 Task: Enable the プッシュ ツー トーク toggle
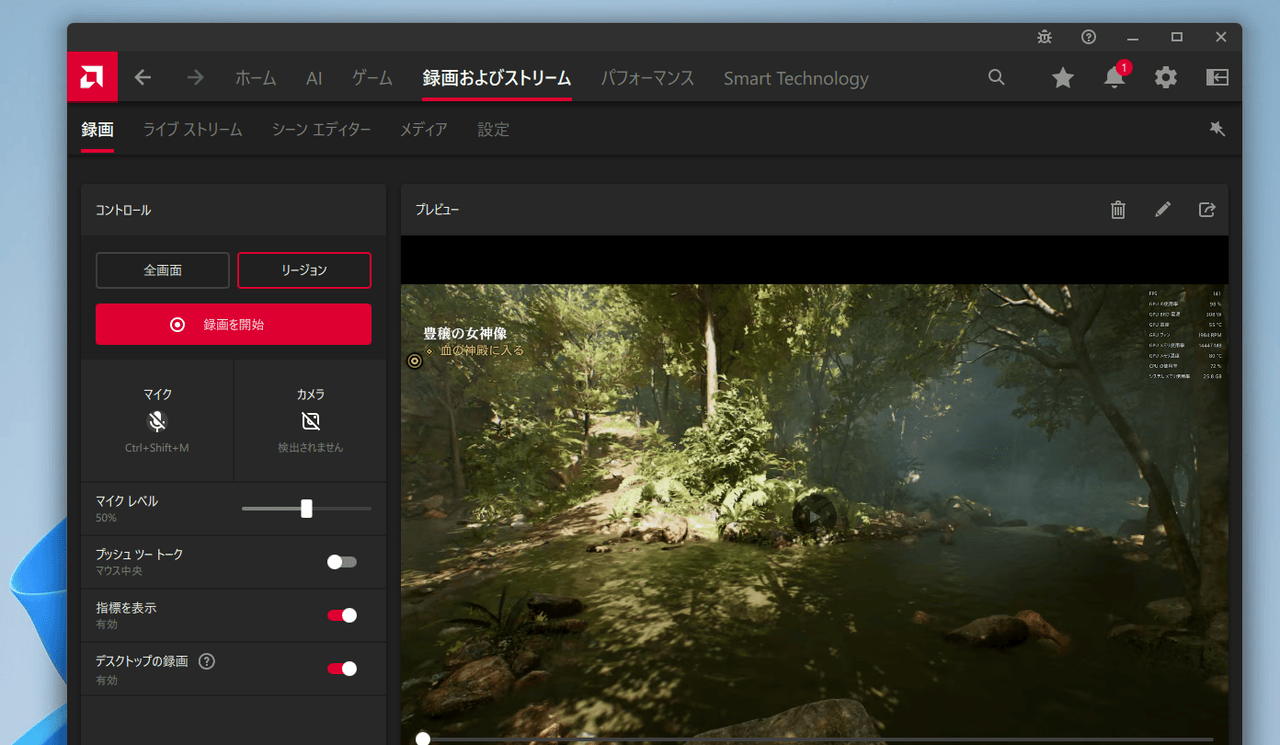click(x=342, y=562)
